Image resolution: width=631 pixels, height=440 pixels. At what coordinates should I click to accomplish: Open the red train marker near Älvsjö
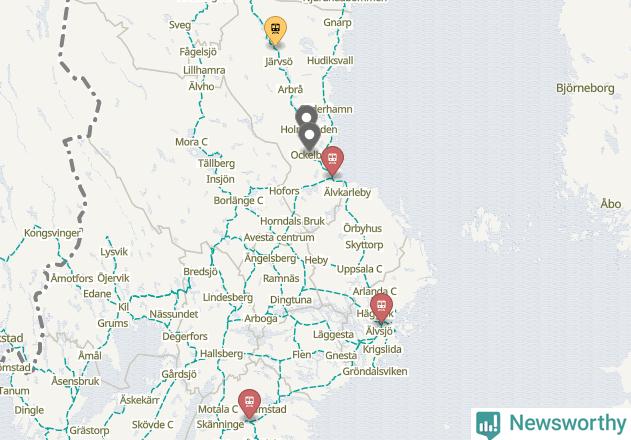(381, 308)
